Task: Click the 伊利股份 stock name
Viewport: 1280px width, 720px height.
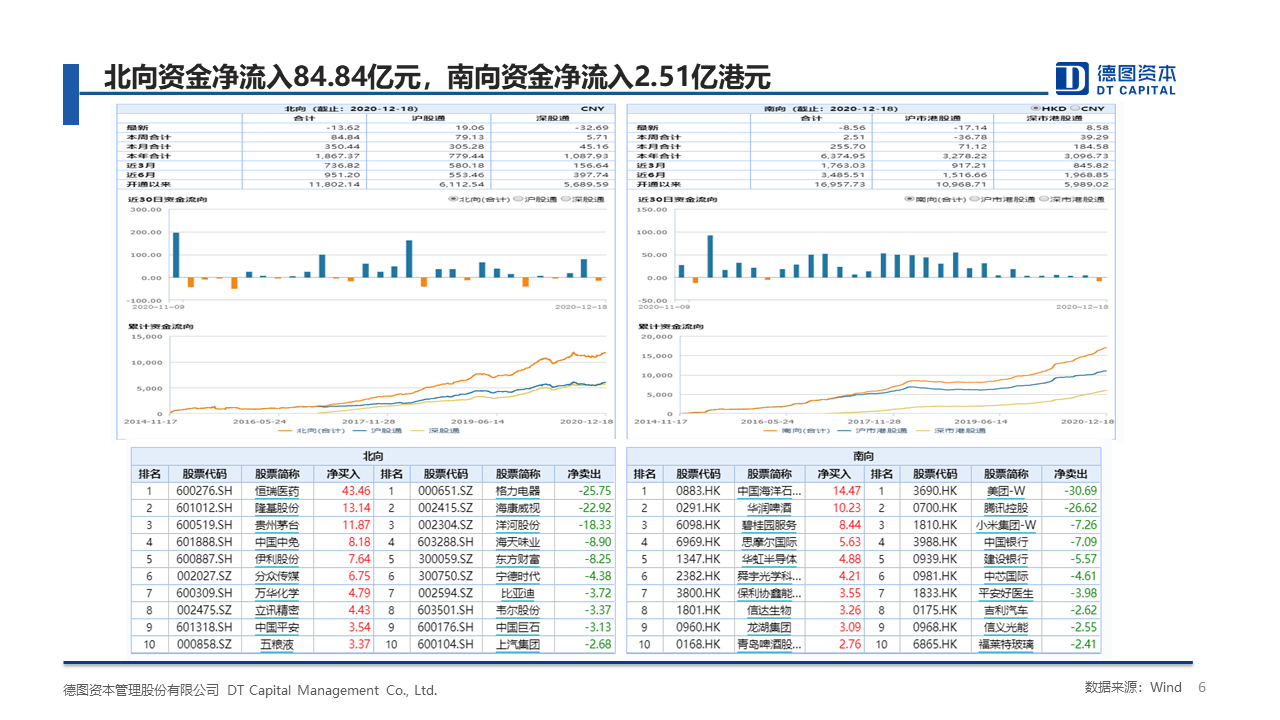Action: 277,559
